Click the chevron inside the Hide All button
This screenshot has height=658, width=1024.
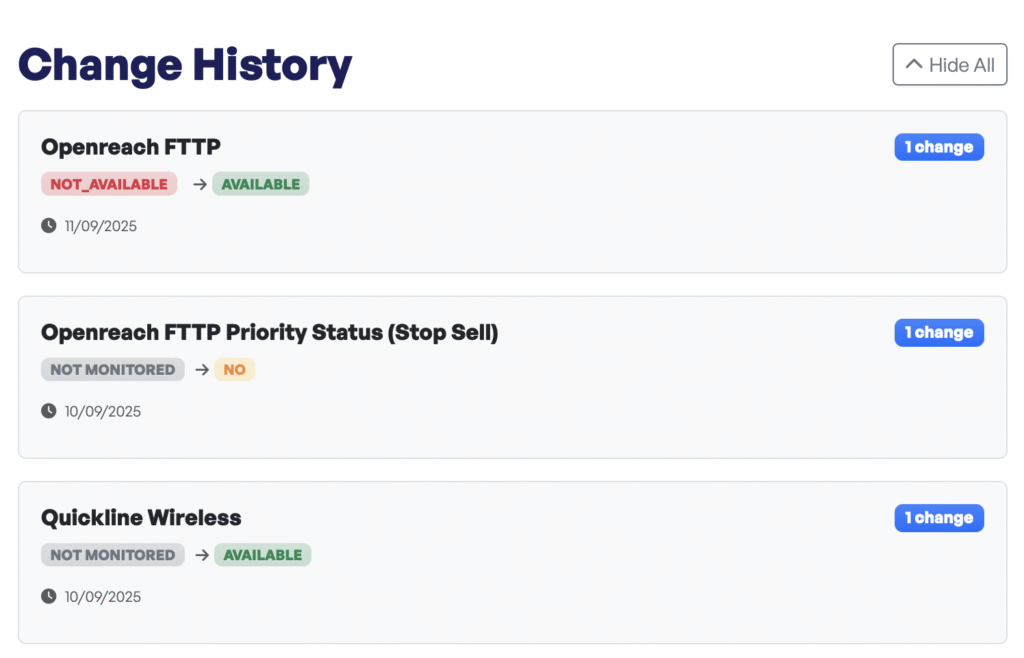click(913, 63)
